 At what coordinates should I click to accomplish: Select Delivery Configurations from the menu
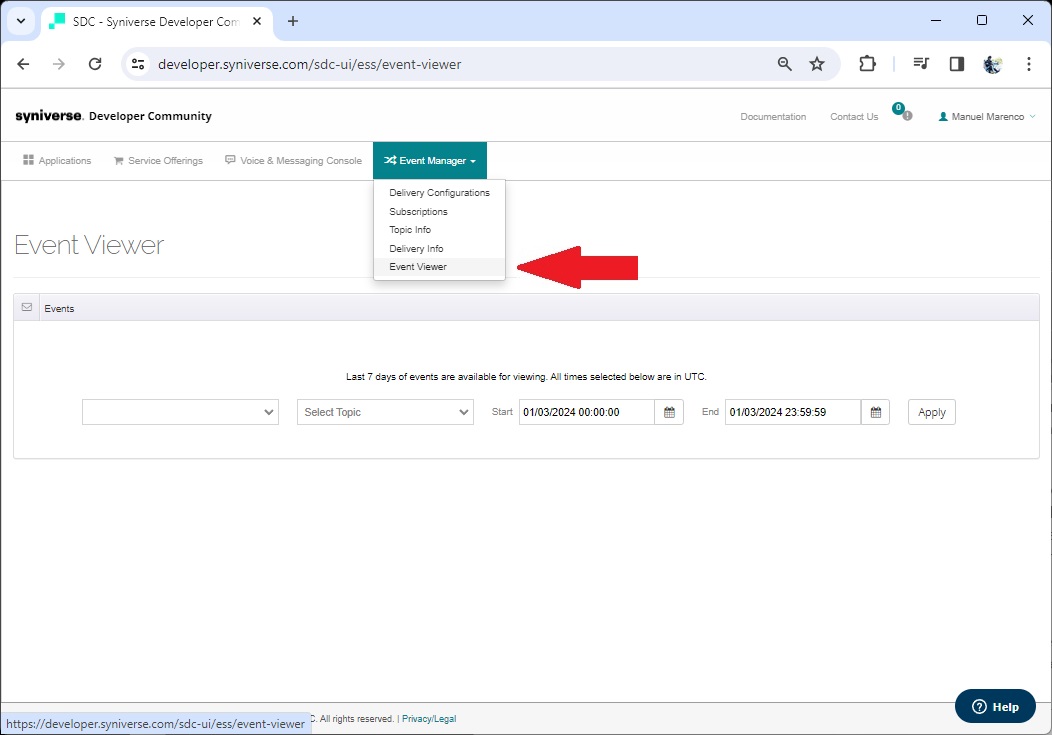(439, 192)
